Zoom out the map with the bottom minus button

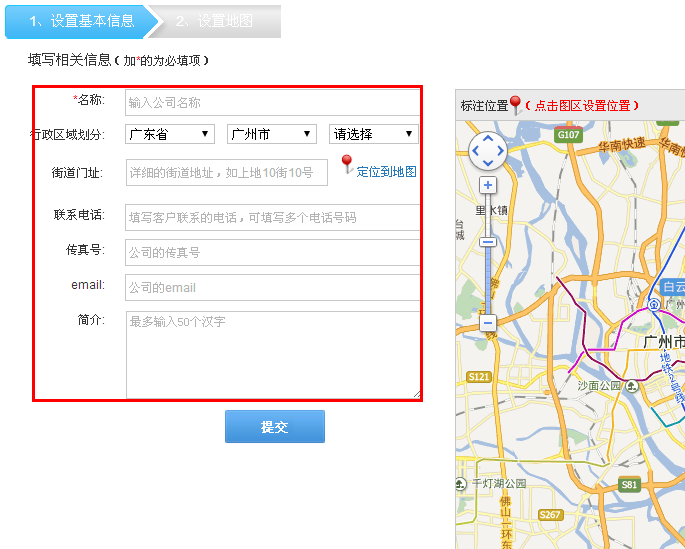point(488,323)
